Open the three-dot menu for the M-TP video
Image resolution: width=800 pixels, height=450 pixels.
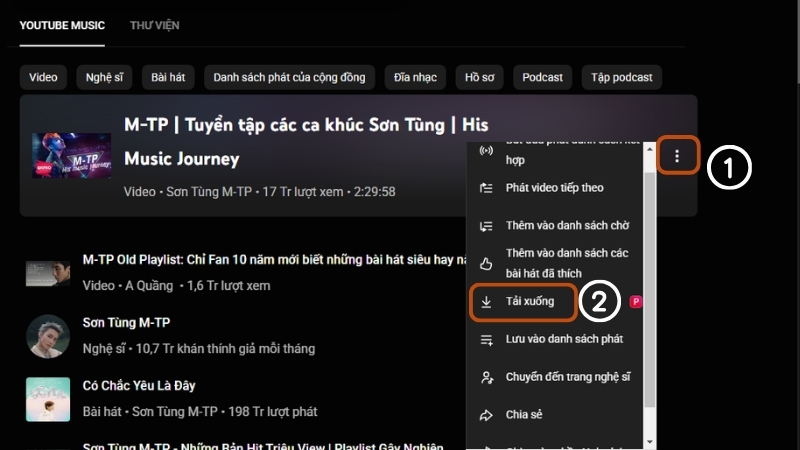click(x=677, y=156)
